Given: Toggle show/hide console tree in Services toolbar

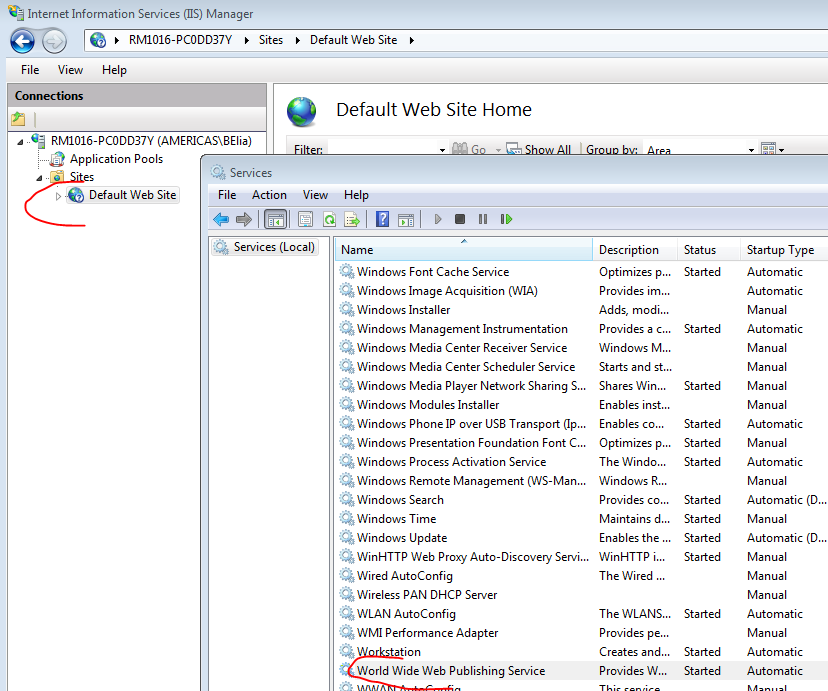Looking at the screenshot, I should pos(276,219).
